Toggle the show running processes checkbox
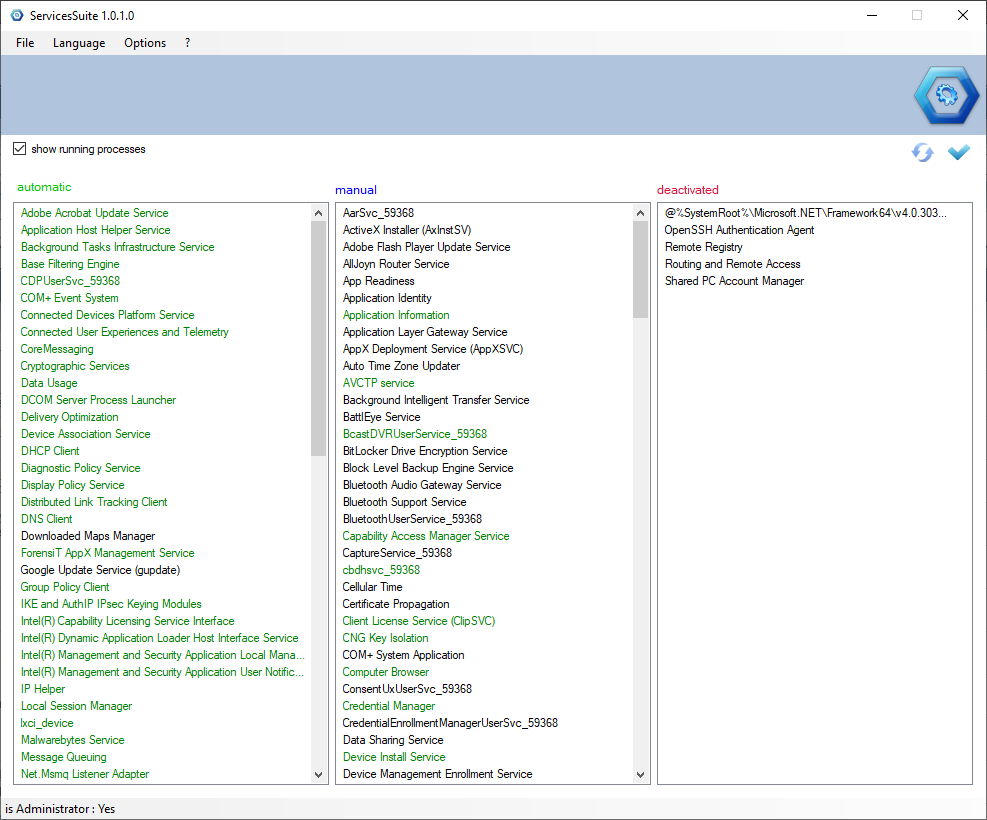Screen dimensions: 987x820 point(20,149)
